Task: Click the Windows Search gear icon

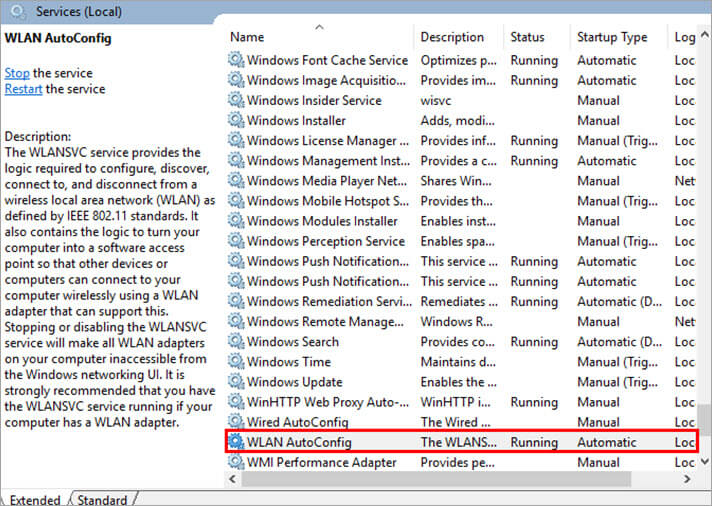Action: (x=236, y=342)
